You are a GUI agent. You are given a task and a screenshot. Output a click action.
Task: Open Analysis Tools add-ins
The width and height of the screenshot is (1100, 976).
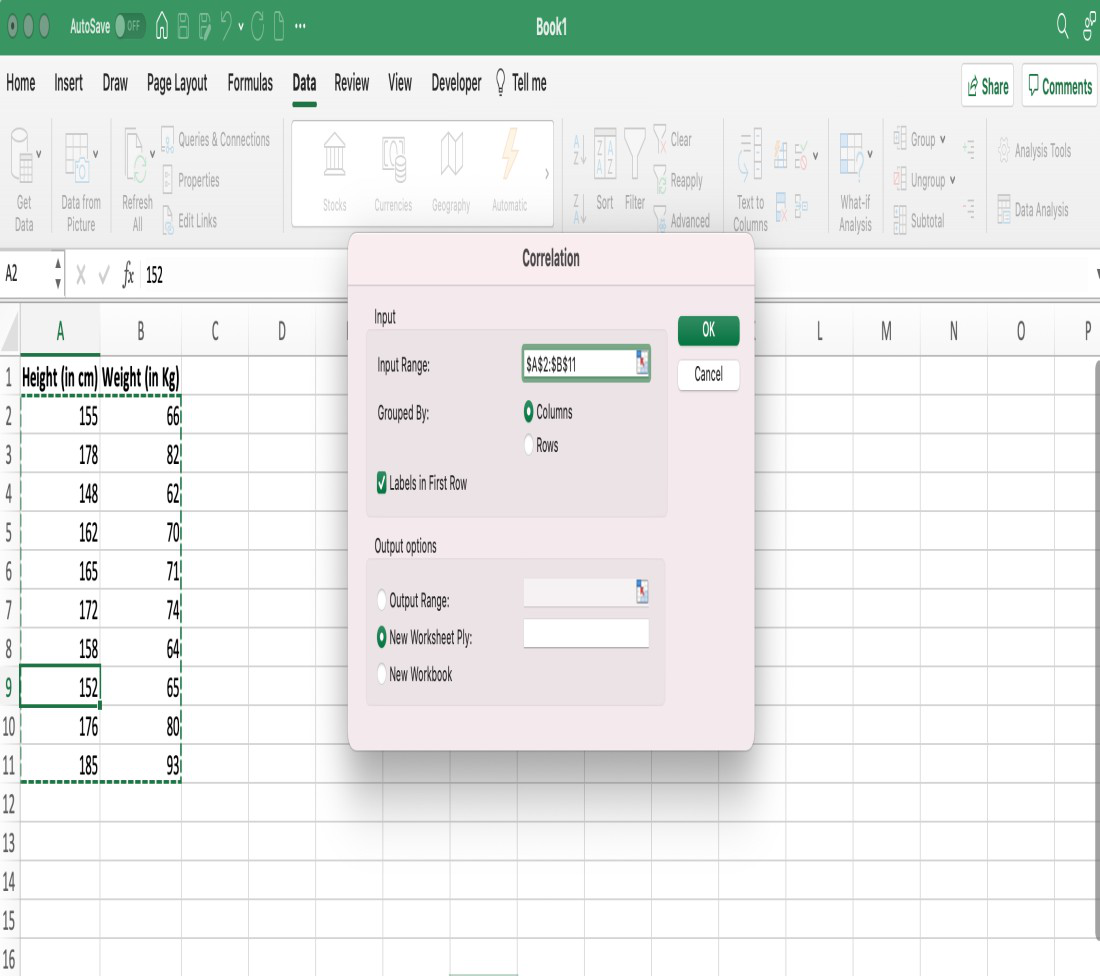[x=1034, y=150]
